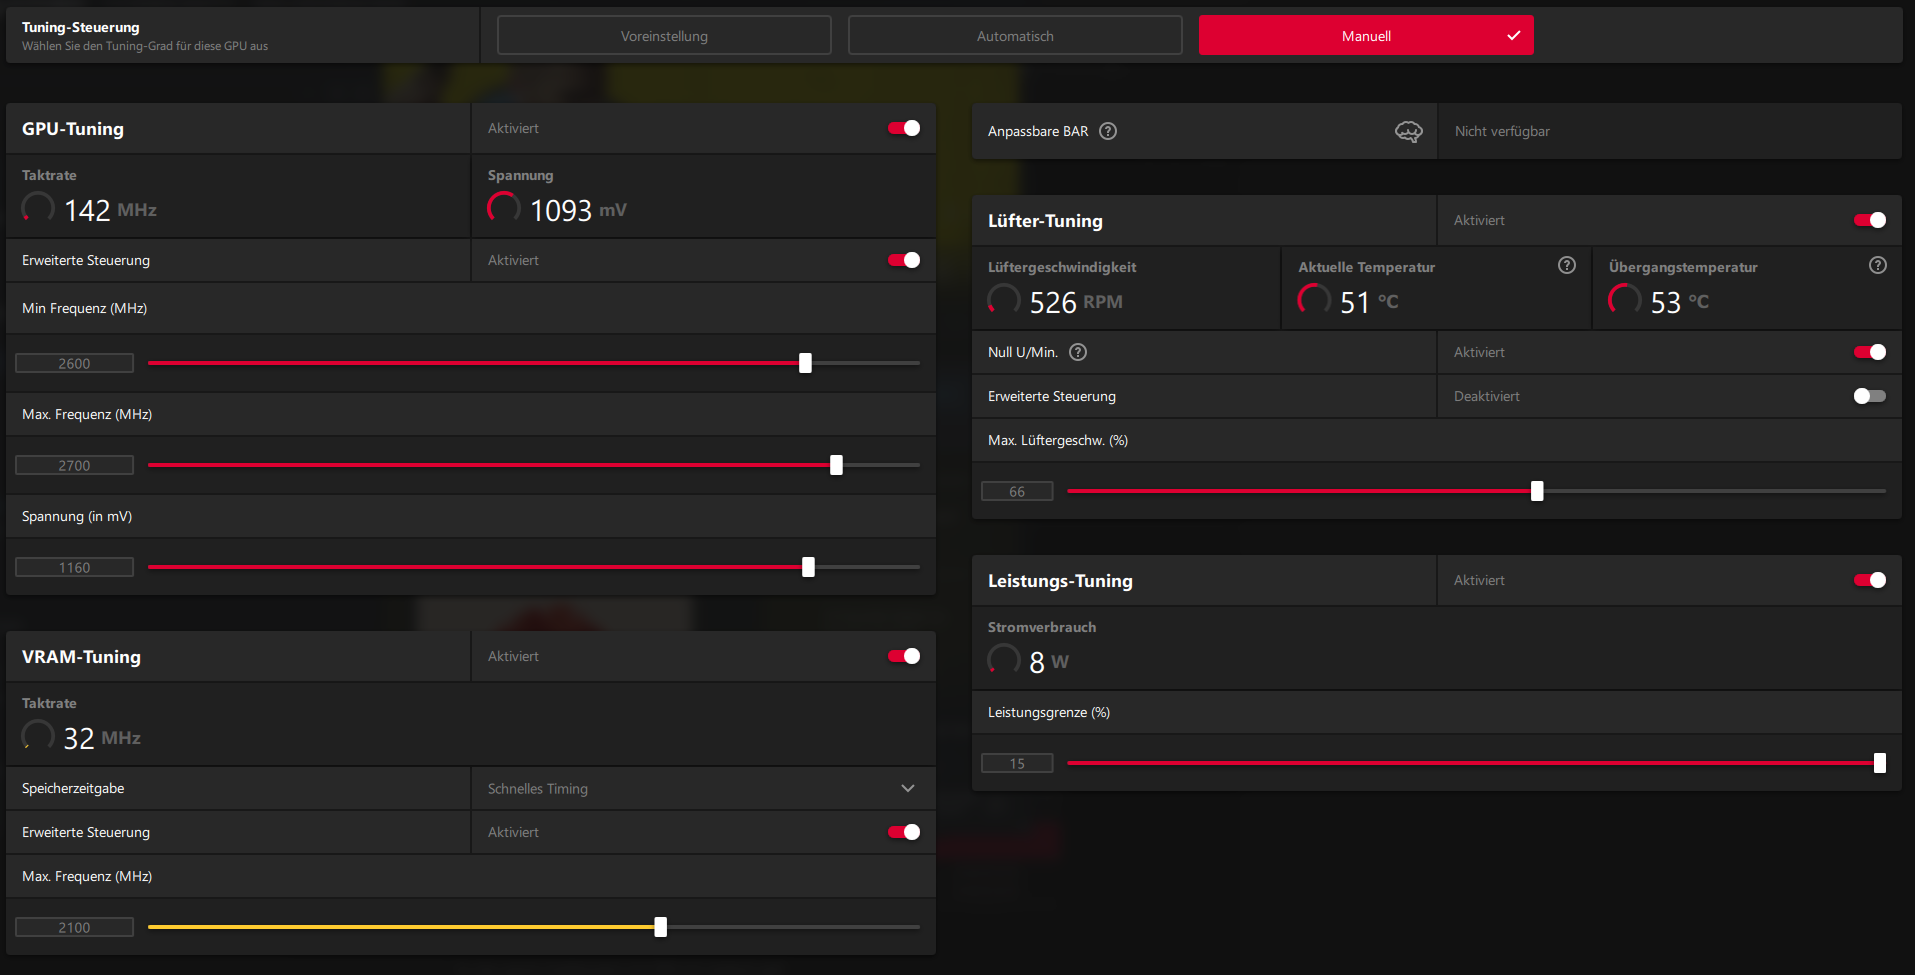Screen dimensions: 1915x975
Task: Click the Min Frequenz slider handle
Action: click(x=805, y=363)
